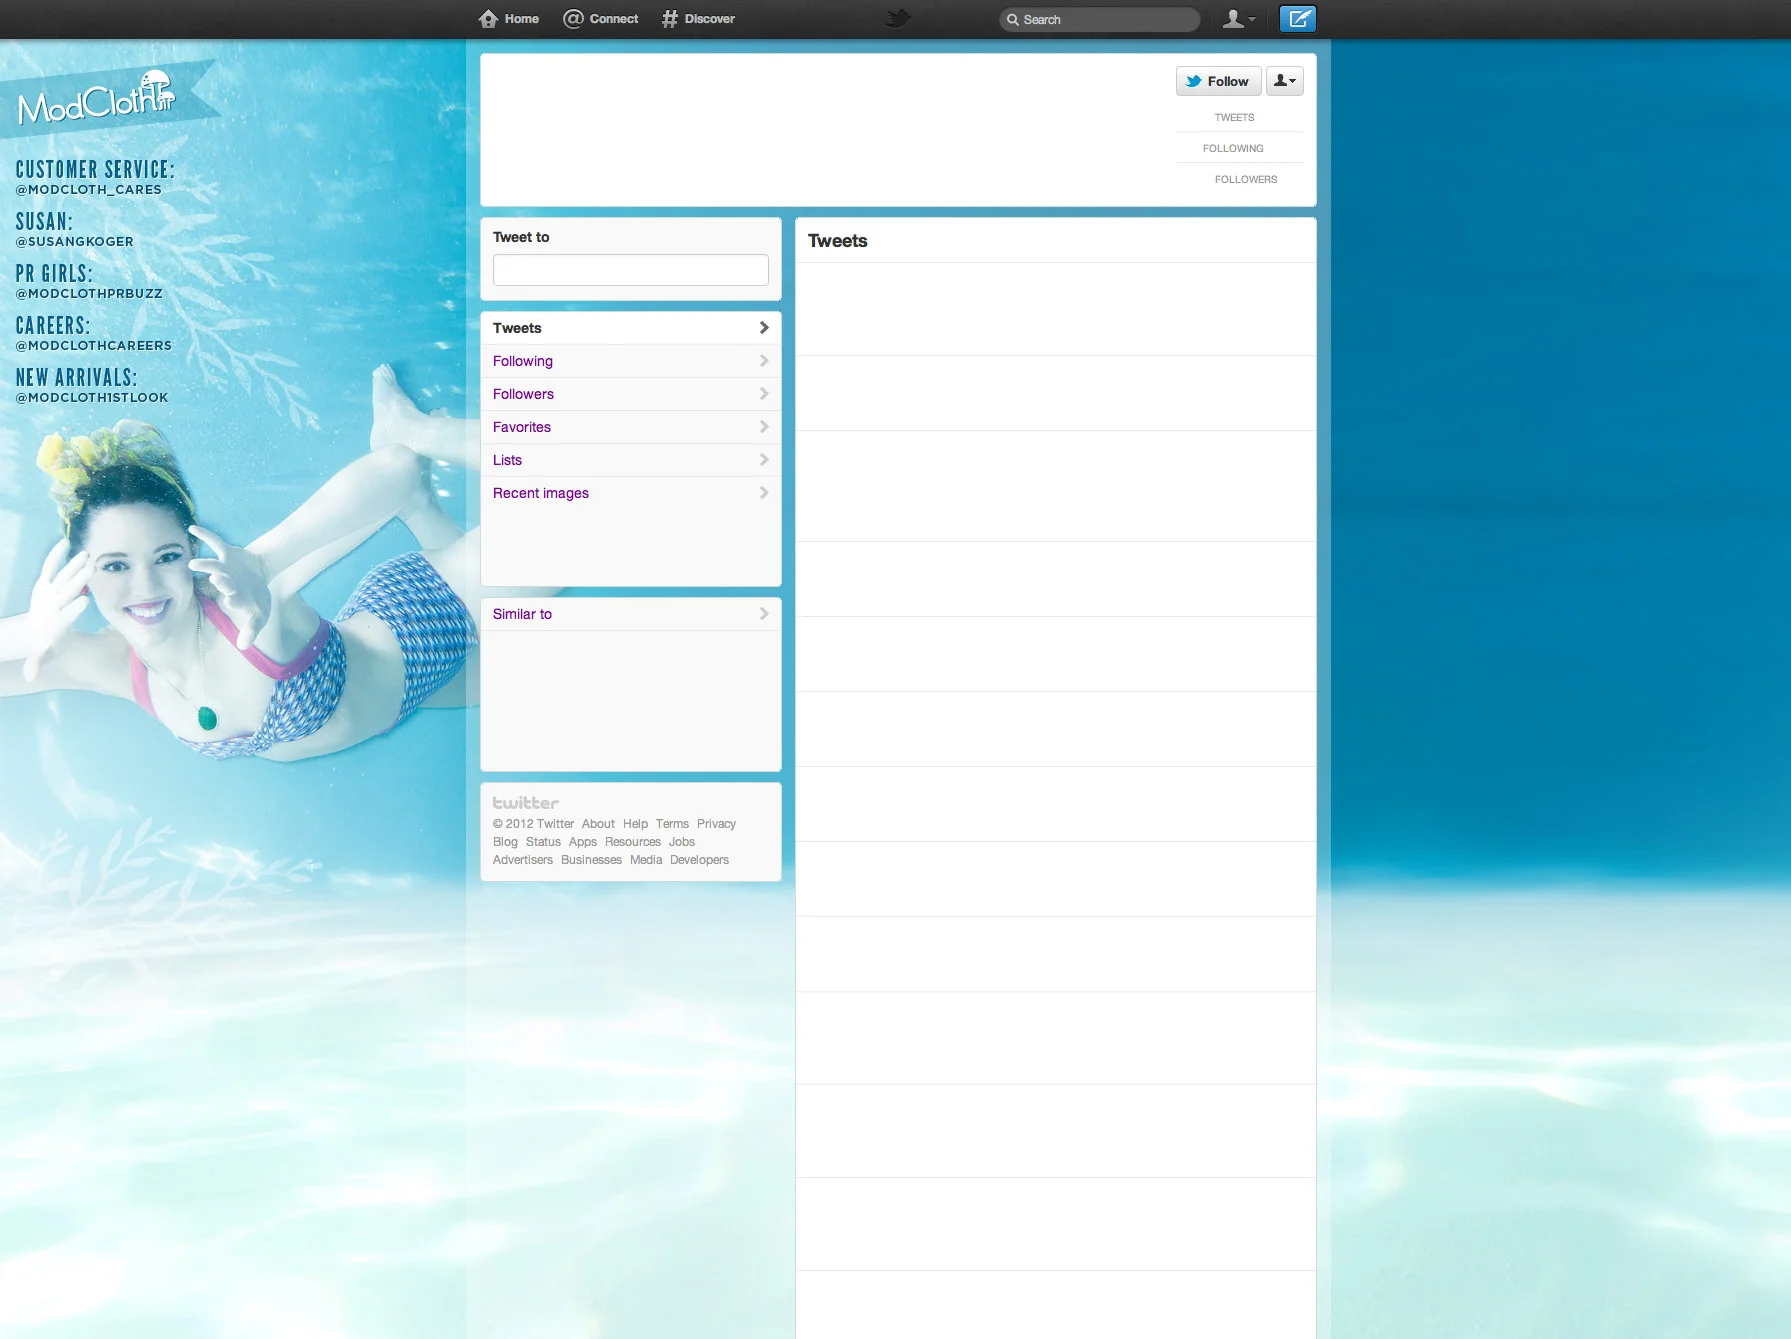The height and width of the screenshot is (1339, 1791).
Task: Open FOLLOWING count in profile header
Action: point(1233,148)
